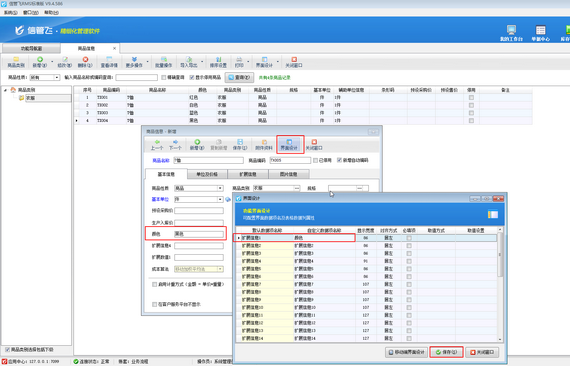Switch to the 单位及价格 tab

(207, 174)
